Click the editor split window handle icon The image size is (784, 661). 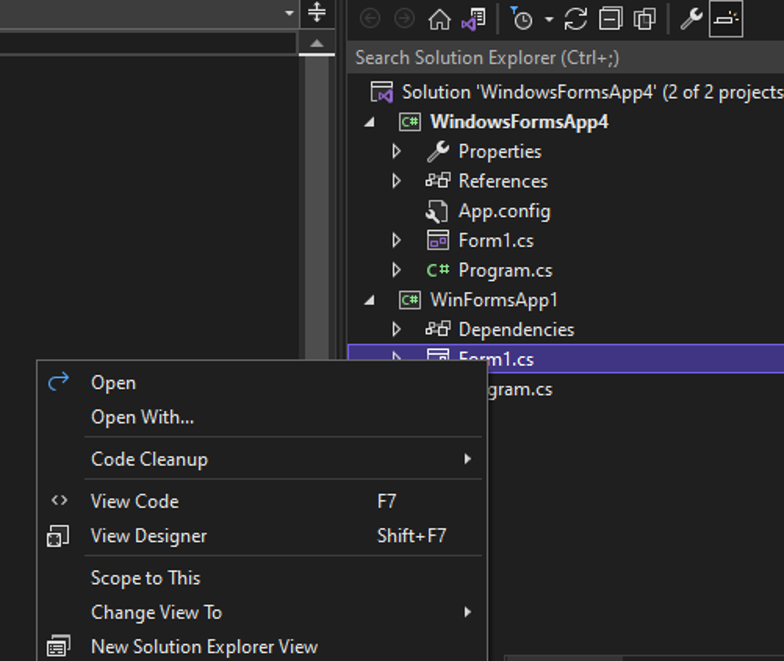(317, 12)
